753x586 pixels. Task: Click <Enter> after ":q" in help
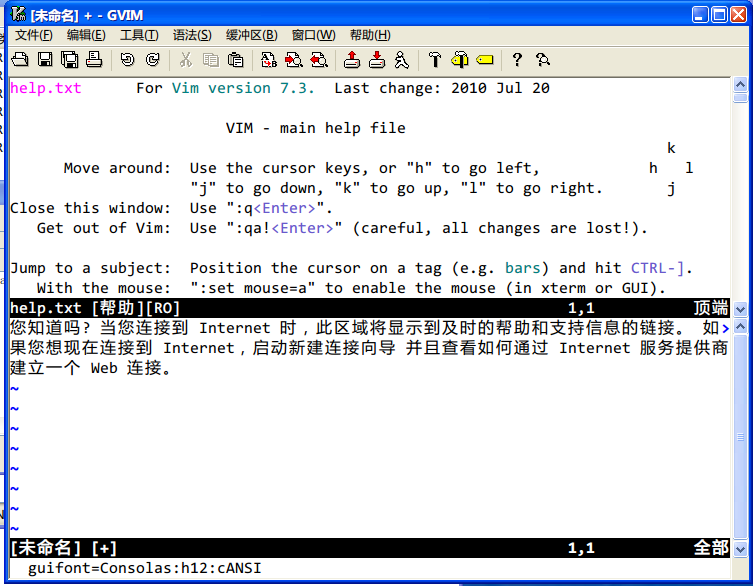pos(284,208)
